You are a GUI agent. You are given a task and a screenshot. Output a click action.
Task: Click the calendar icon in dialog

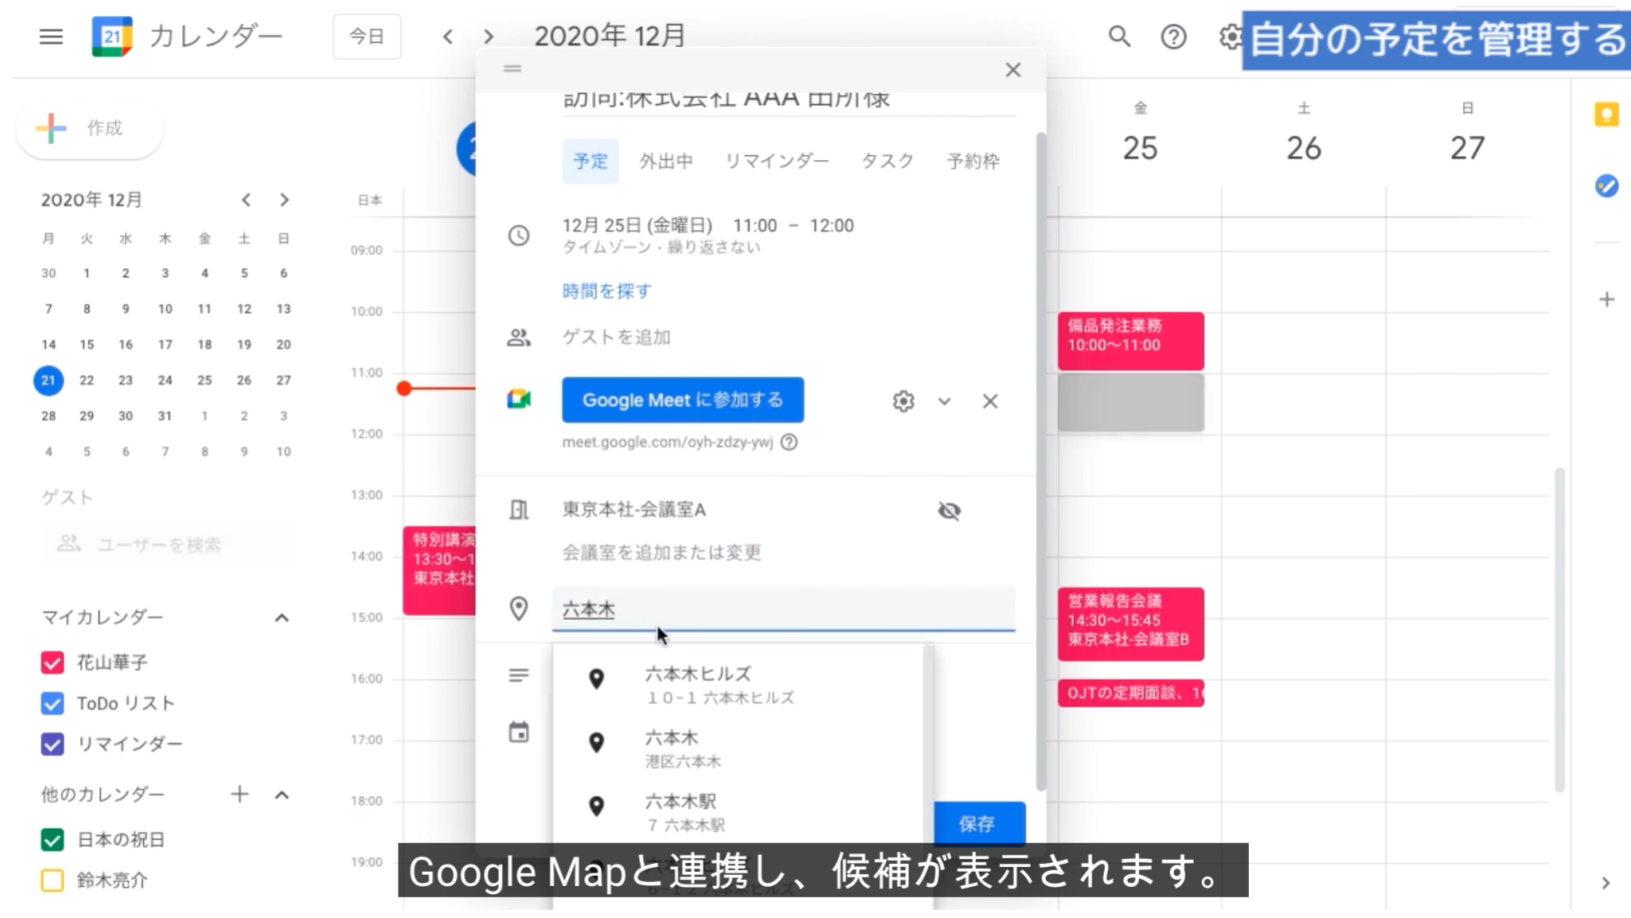click(519, 733)
